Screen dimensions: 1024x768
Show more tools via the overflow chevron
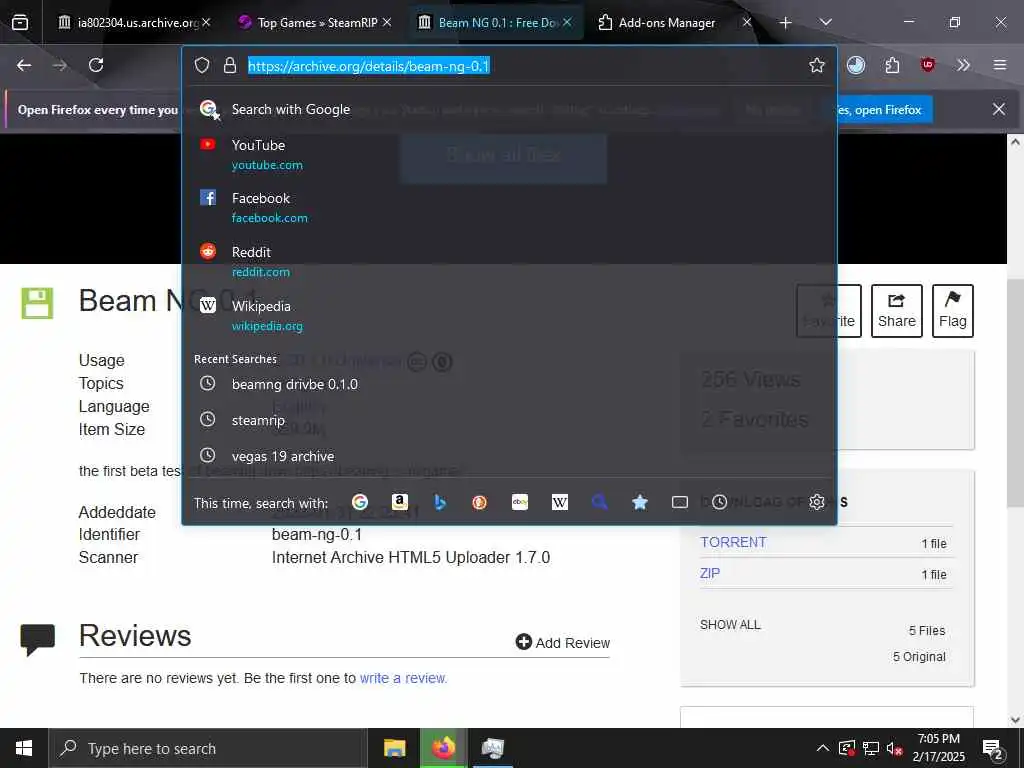pos(963,65)
